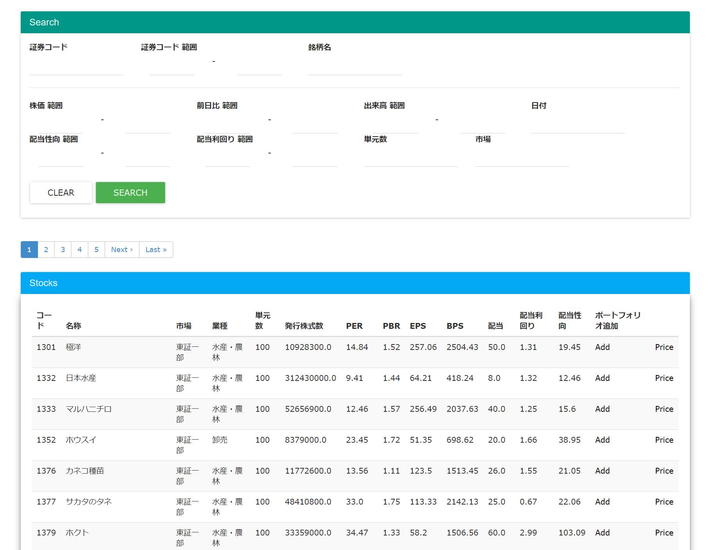Click the 配当利回り 範囲 upper bound field
Viewport: 720px width, 550px height.
pyautogui.click(x=315, y=158)
